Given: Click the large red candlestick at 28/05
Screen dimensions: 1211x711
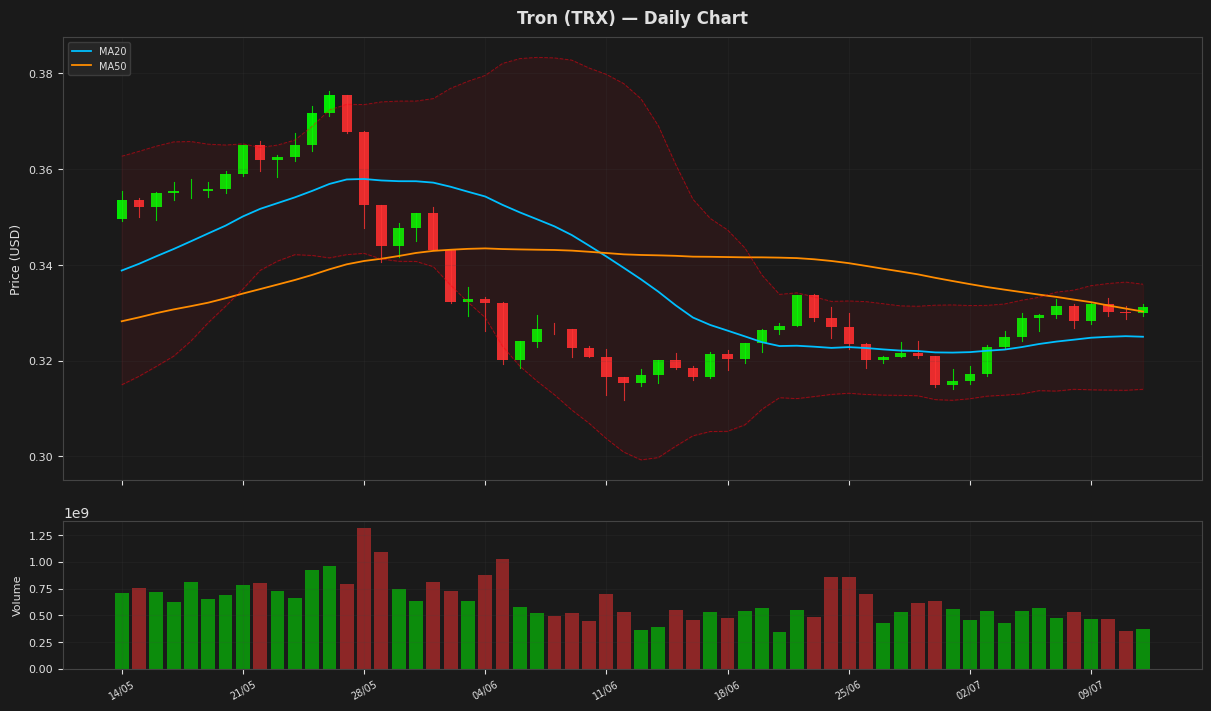Looking at the screenshot, I should pyautogui.click(x=364, y=169).
